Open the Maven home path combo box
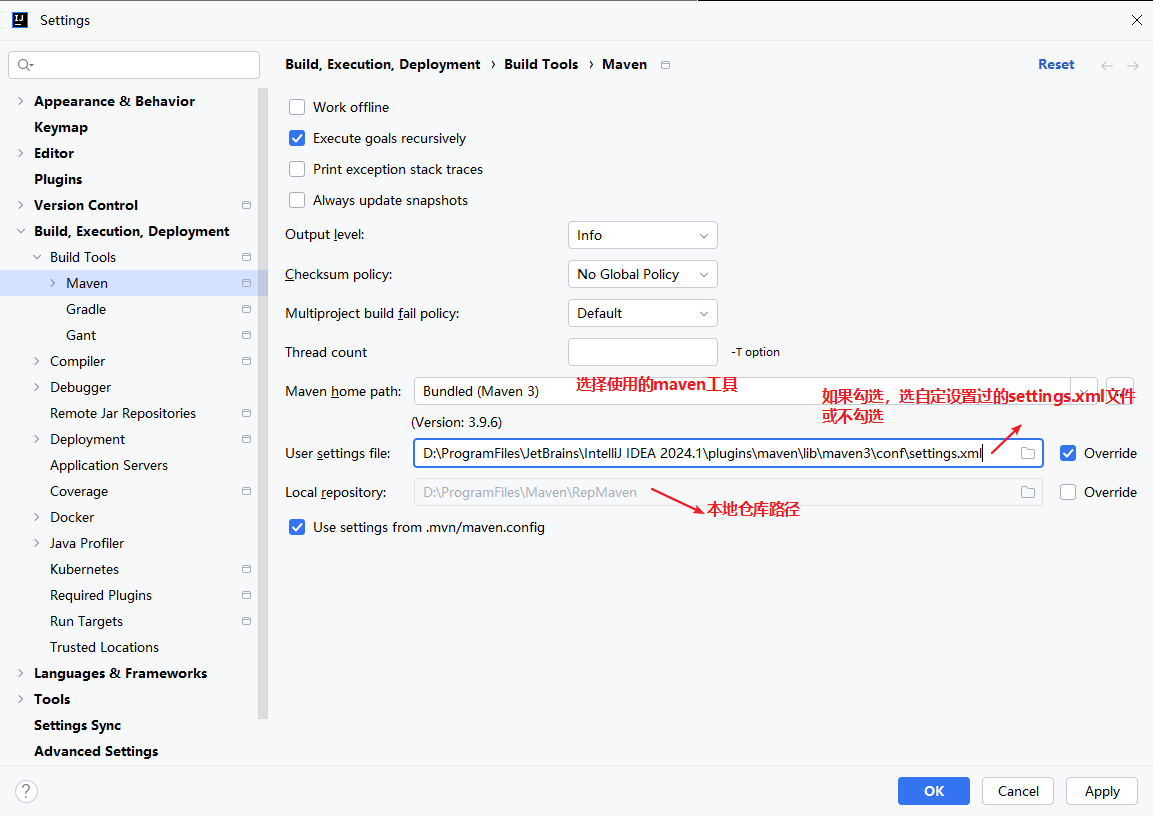This screenshot has height=816, width=1153. (755, 391)
